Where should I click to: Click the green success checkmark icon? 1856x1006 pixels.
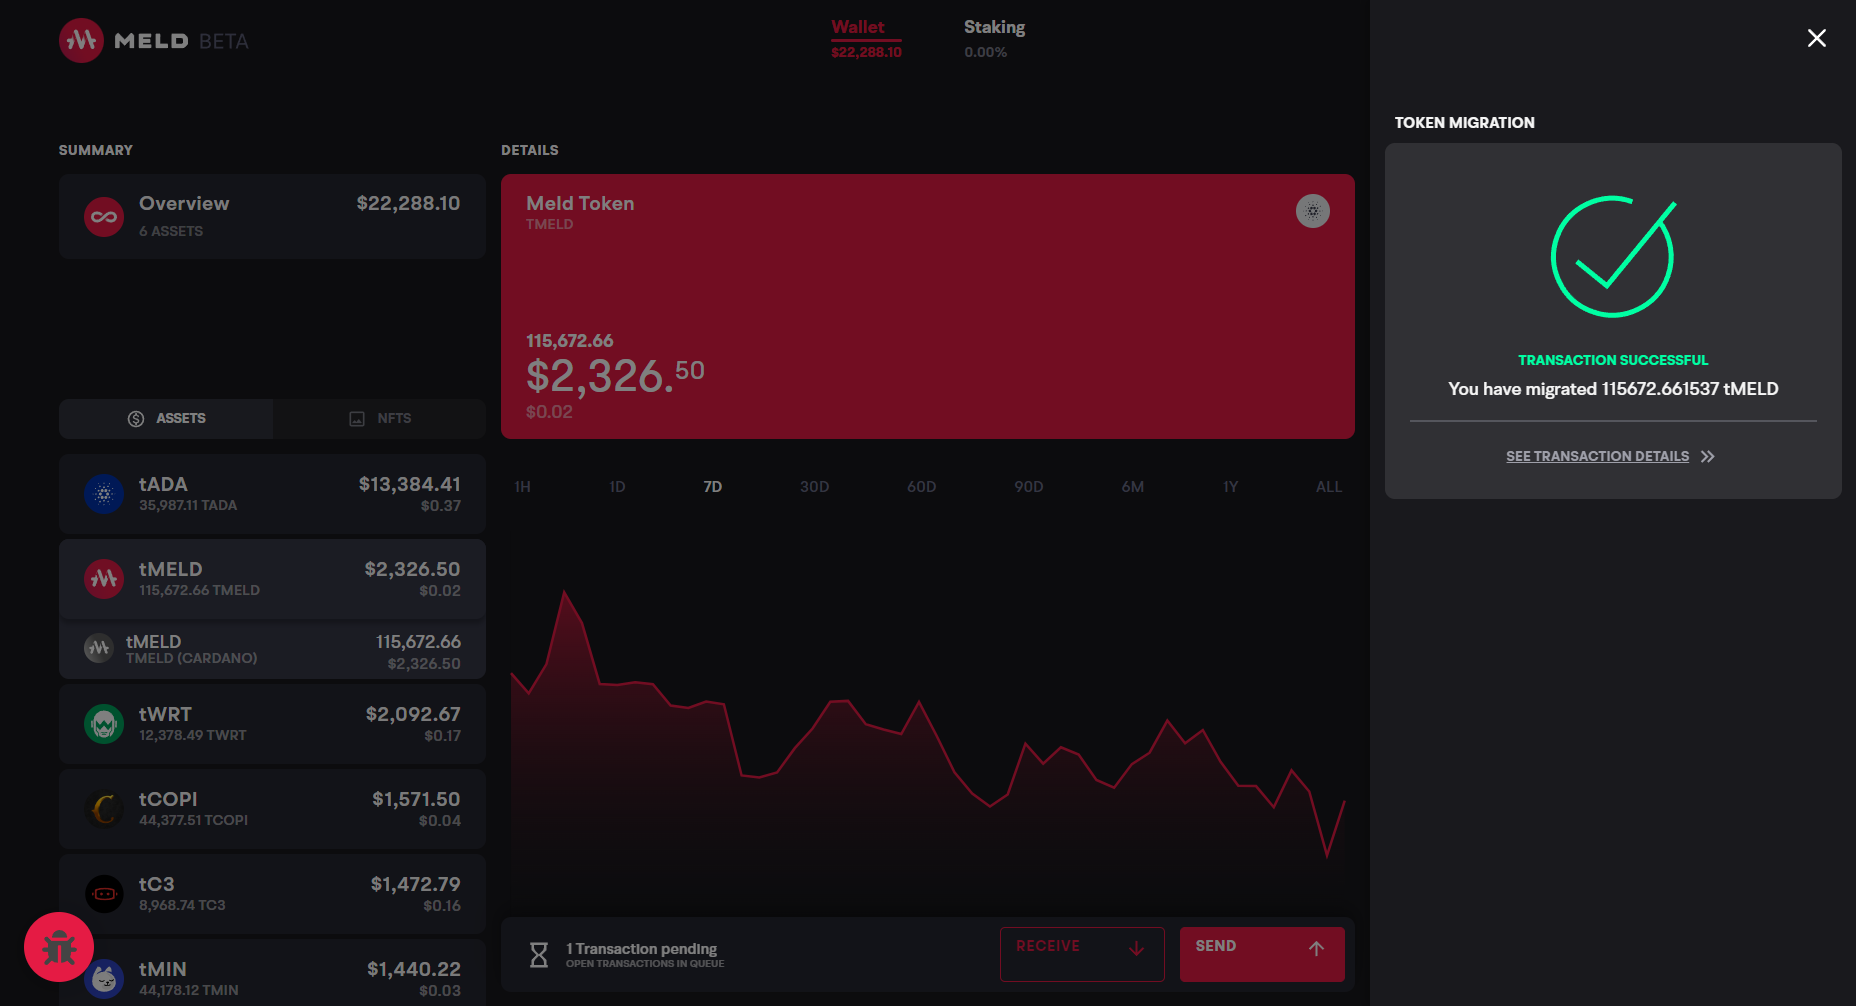point(1612,257)
